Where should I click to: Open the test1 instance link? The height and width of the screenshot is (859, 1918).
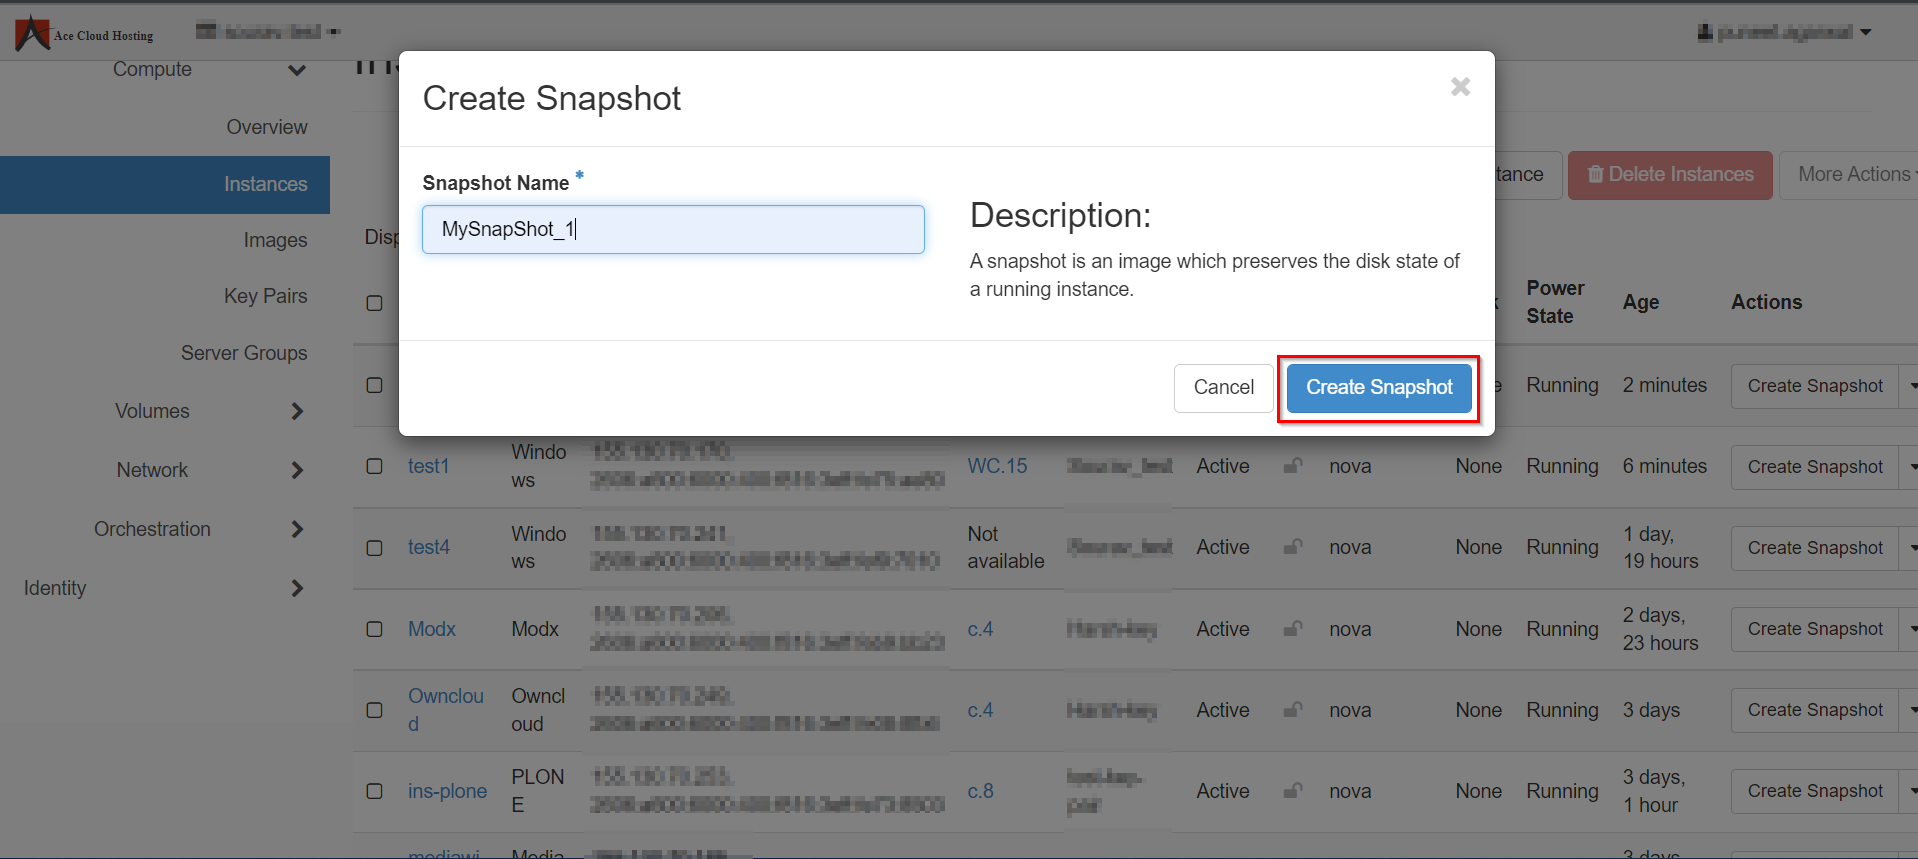point(428,466)
